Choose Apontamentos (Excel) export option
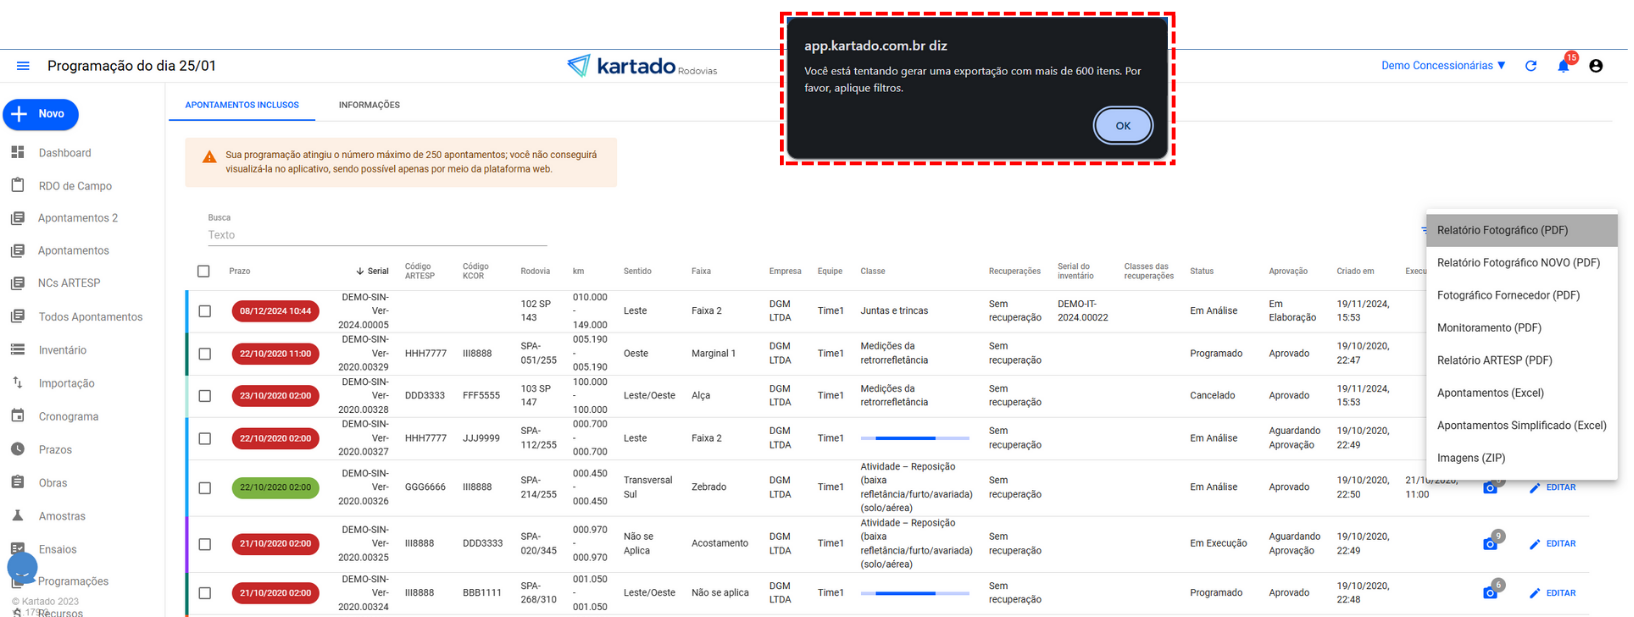The image size is (1634, 617). click(x=1490, y=393)
